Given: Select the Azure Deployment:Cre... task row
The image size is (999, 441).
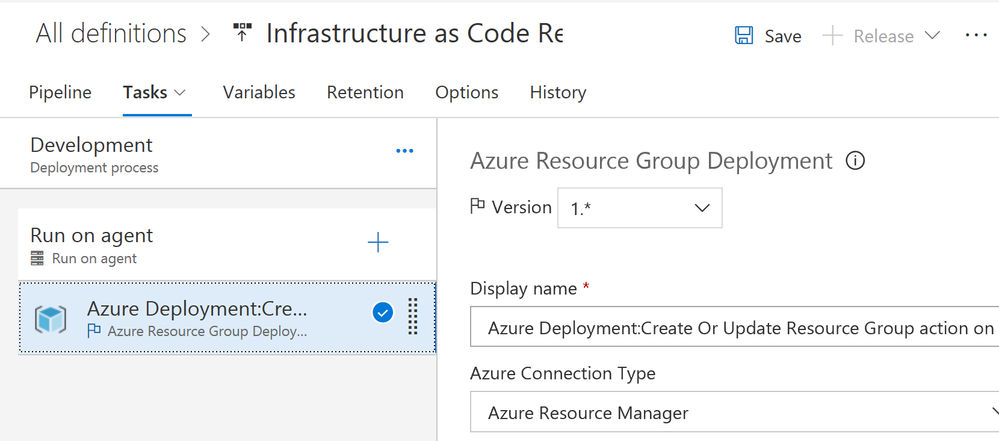Looking at the screenshot, I should pos(227,317).
